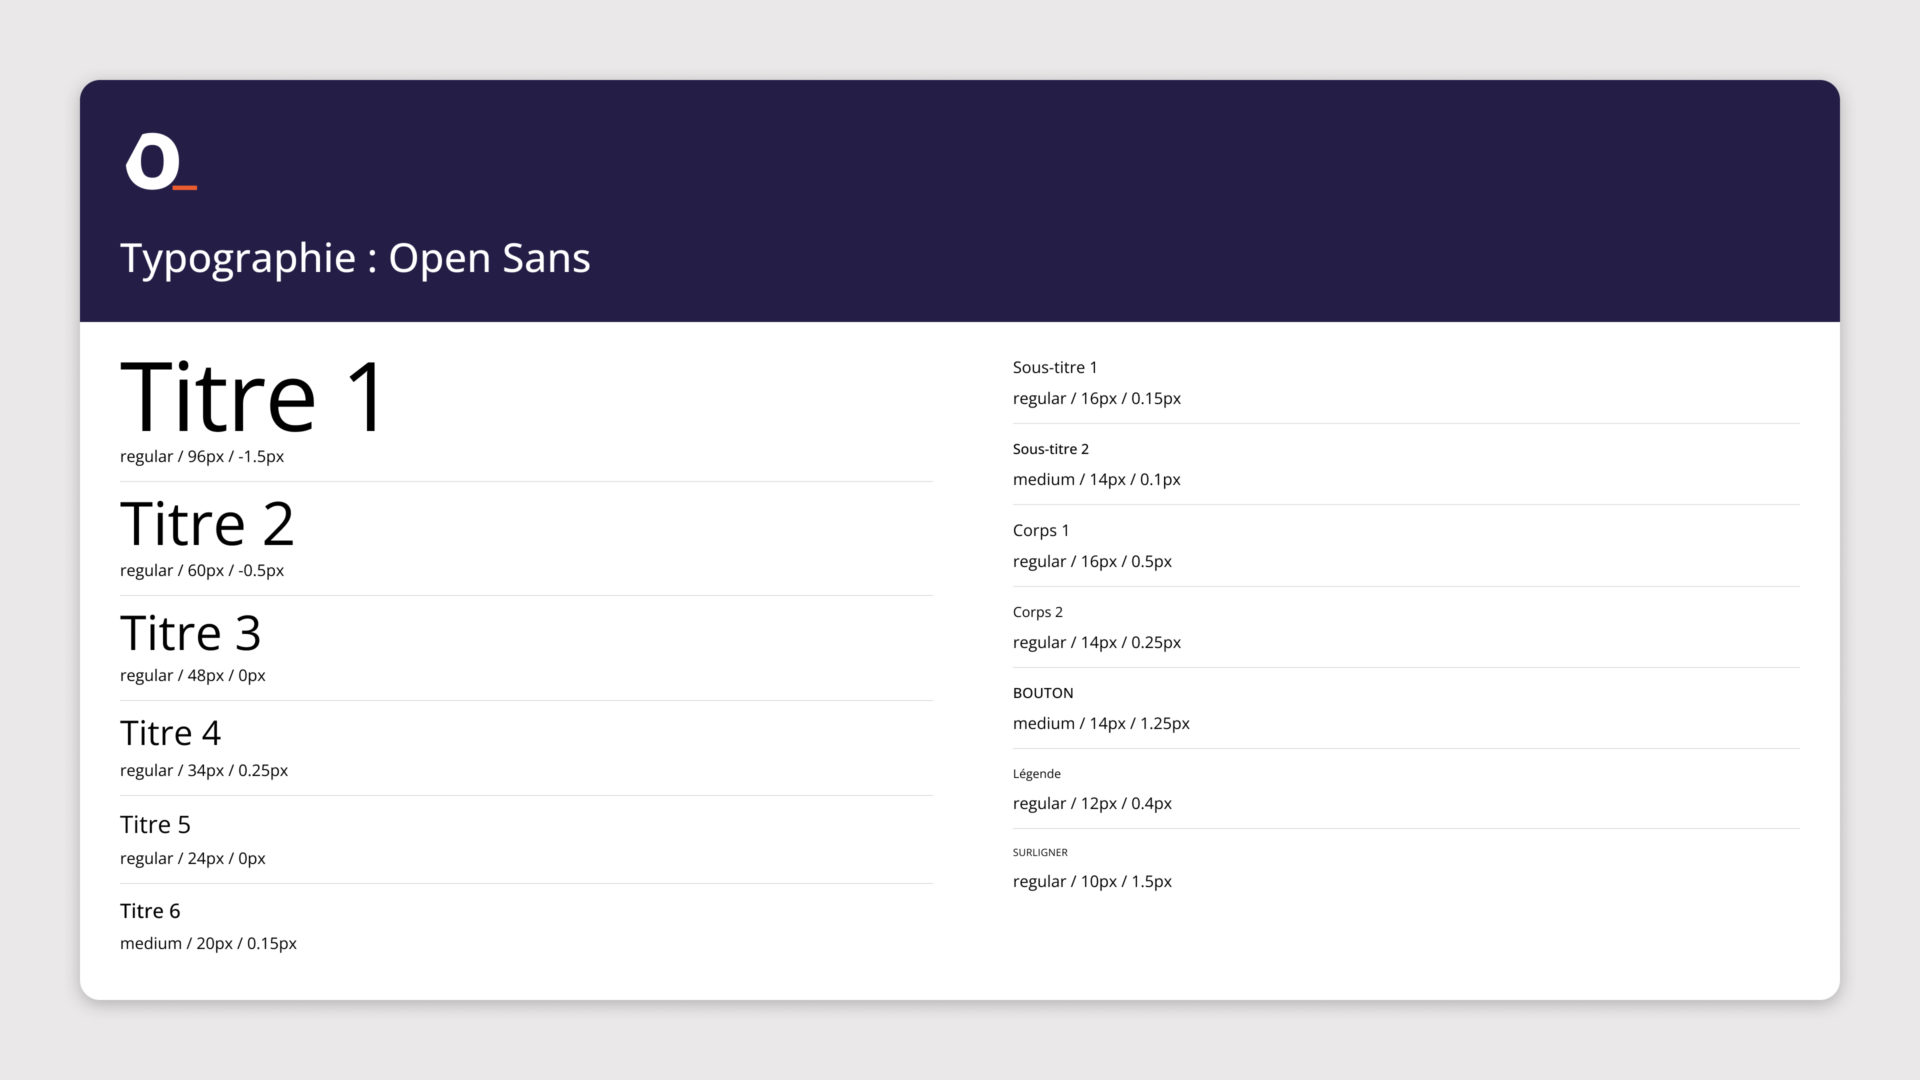
Task: Click the "BOUTON" label
Action: (1043, 693)
